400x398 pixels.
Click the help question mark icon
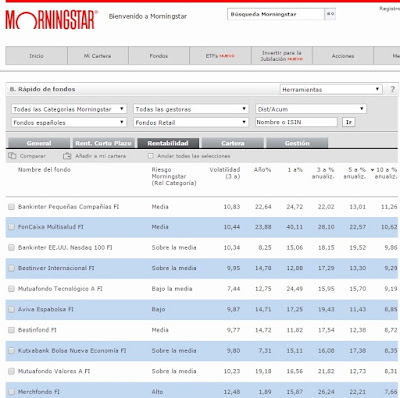393,89
